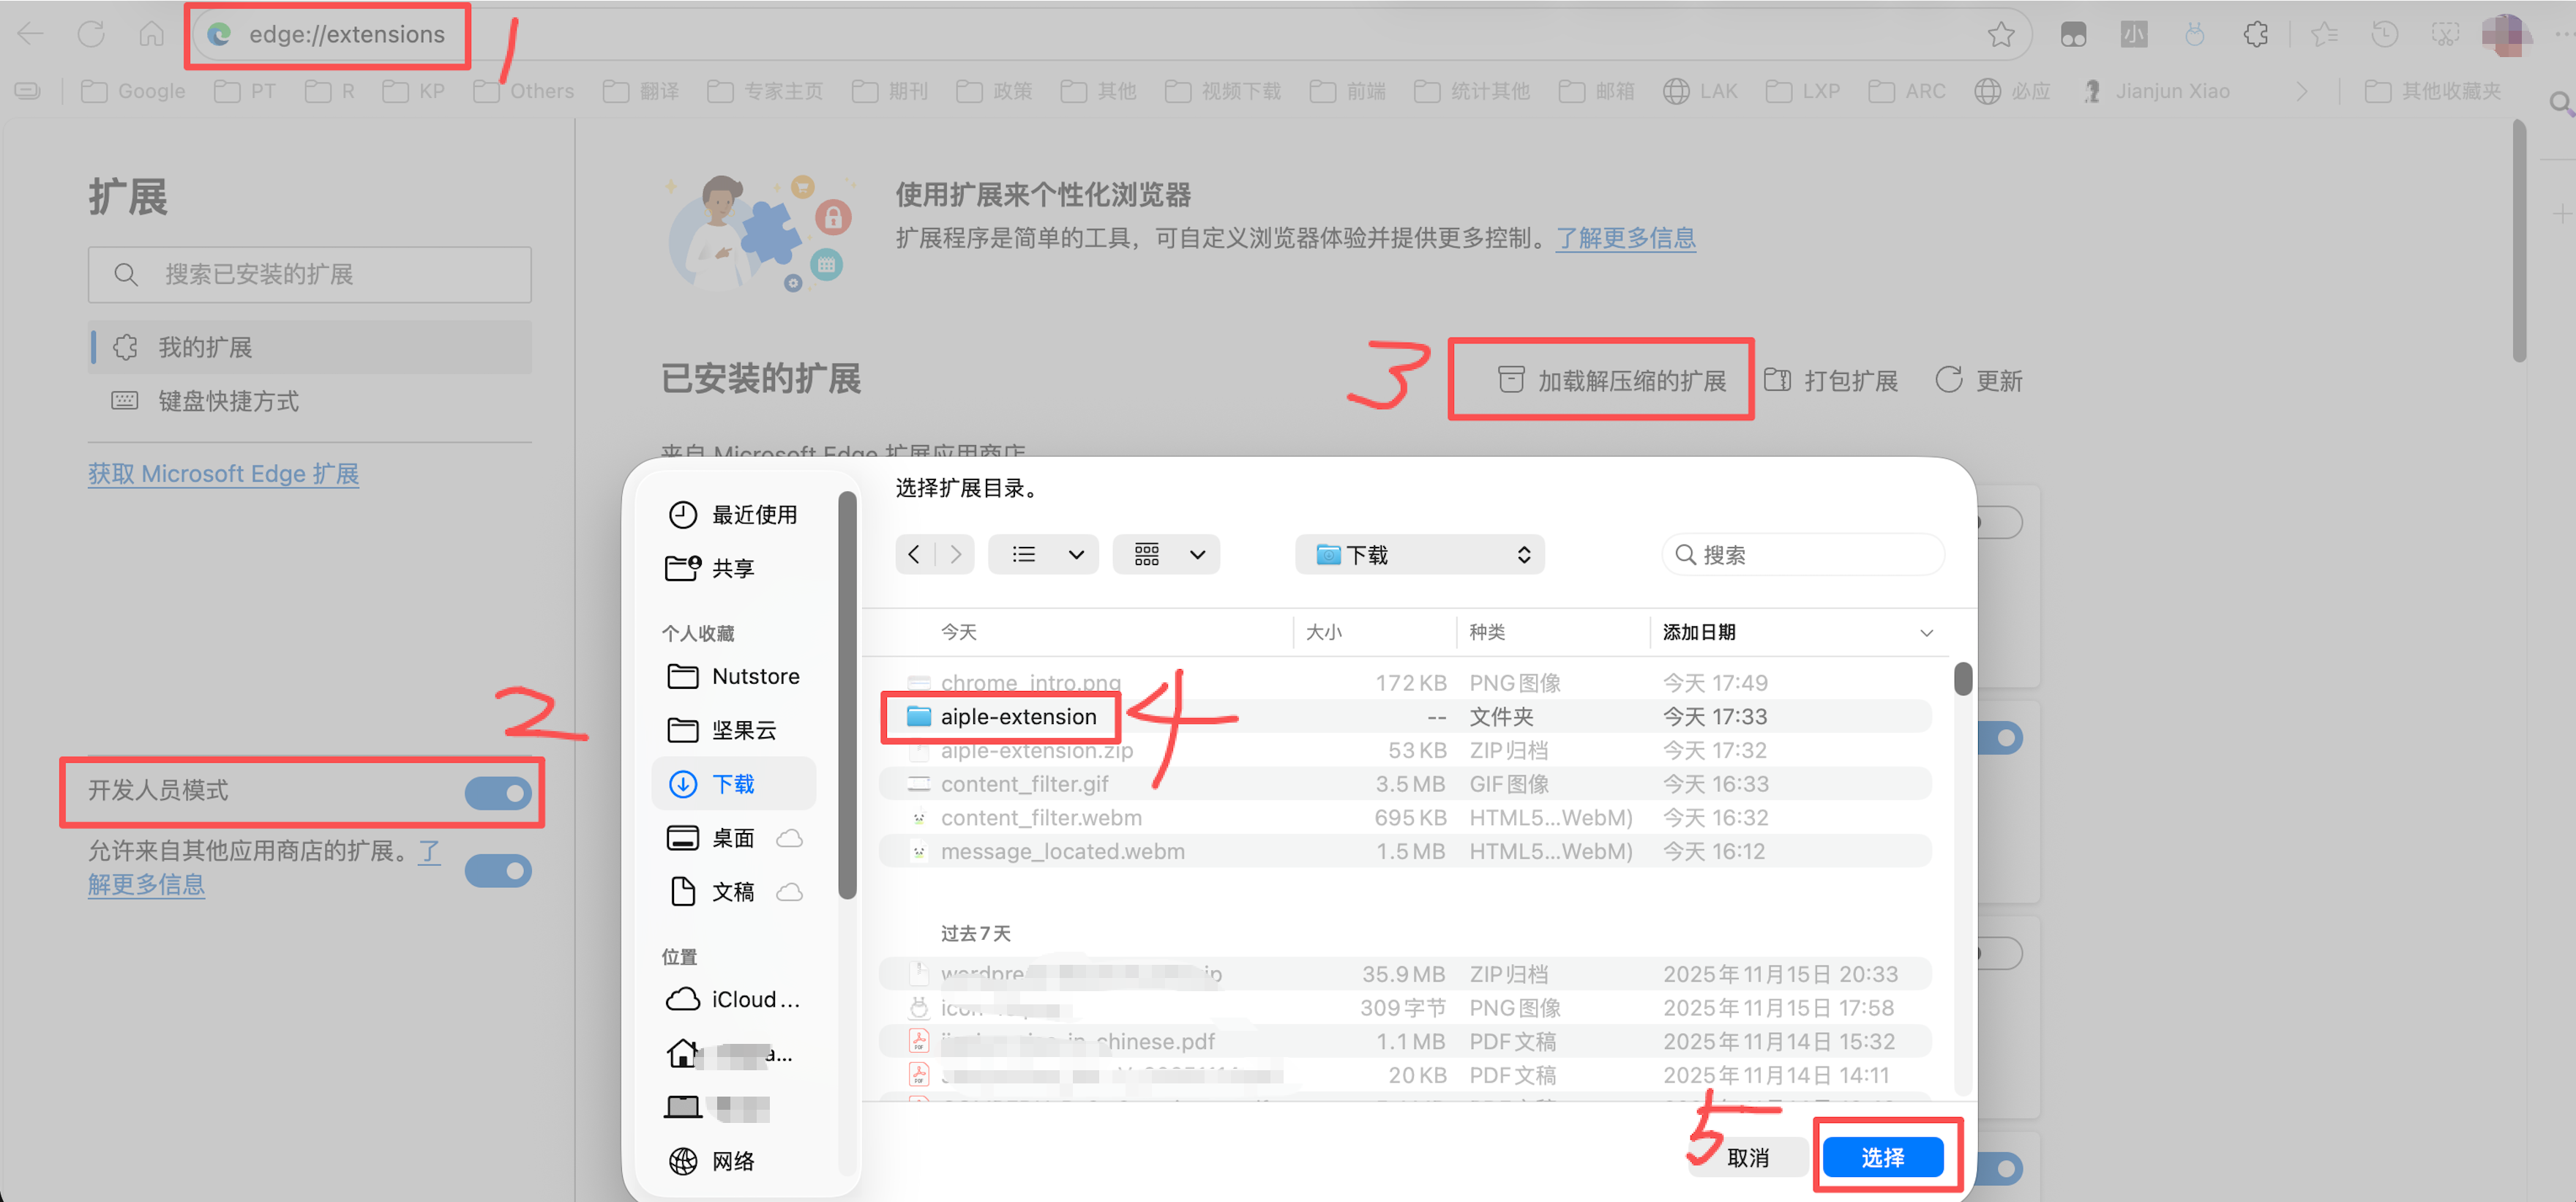The width and height of the screenshot is (2576, 1202).
Task: Click the favorite star in address bar
Action: point(2000,35)
